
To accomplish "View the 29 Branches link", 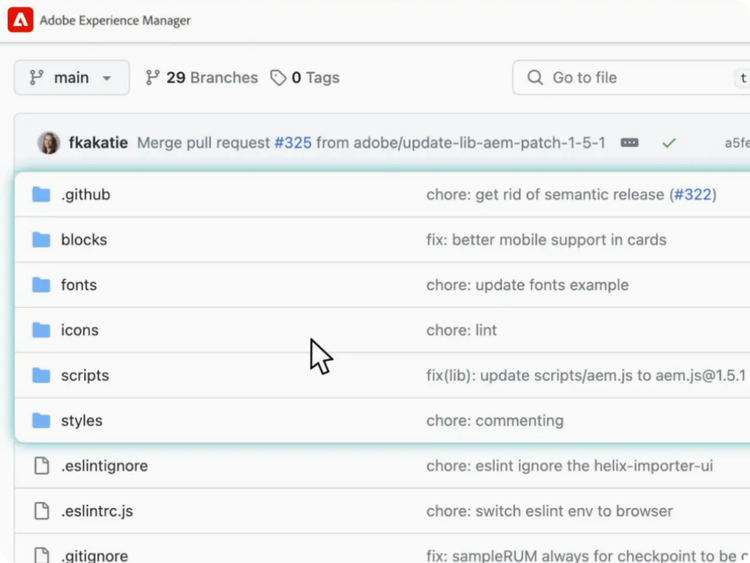I will pos(201,77).
